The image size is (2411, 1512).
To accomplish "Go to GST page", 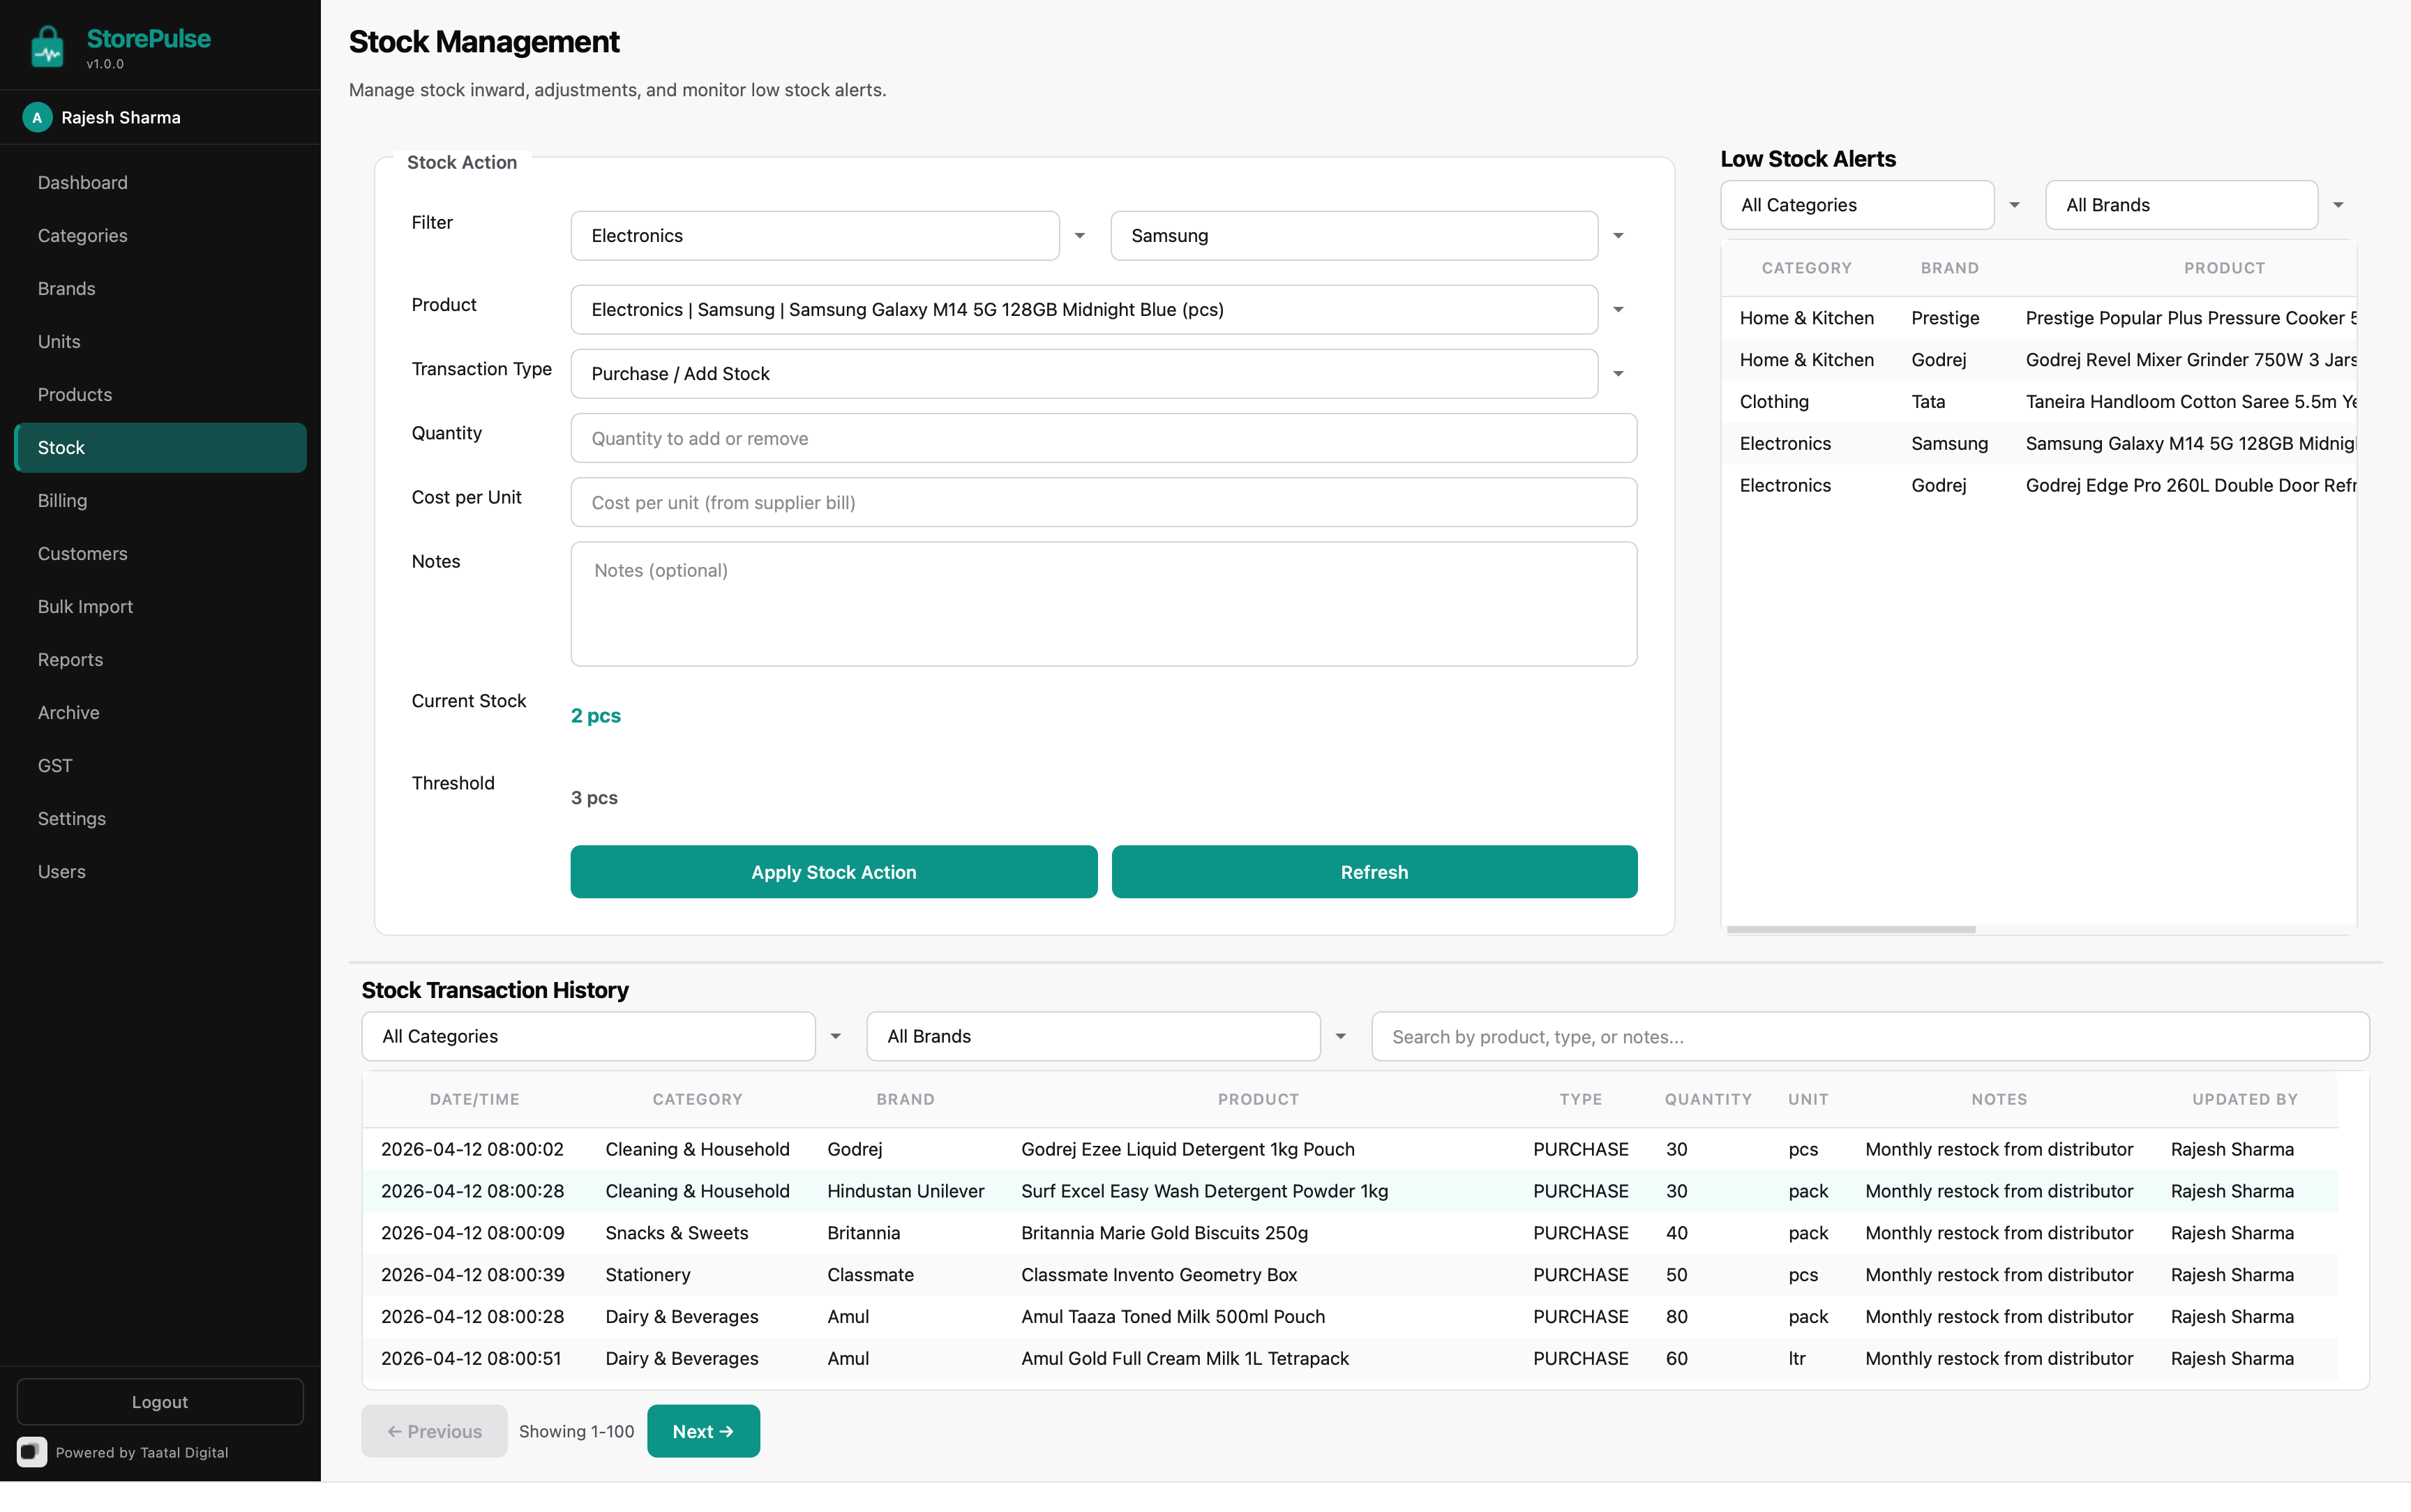I will pyautogui.click(x=160, y=765).
